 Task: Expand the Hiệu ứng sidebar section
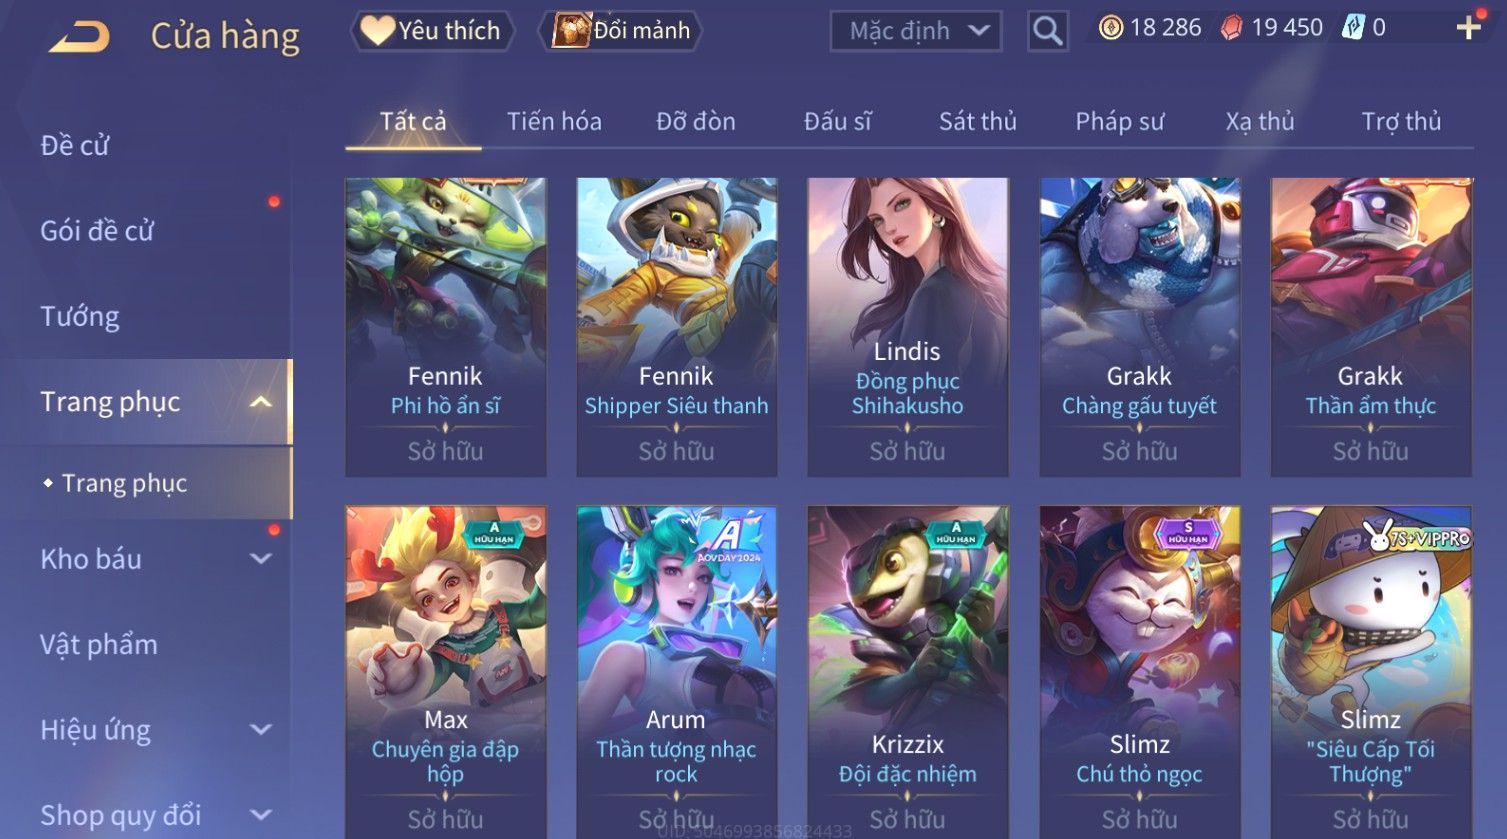coord(260,730)
